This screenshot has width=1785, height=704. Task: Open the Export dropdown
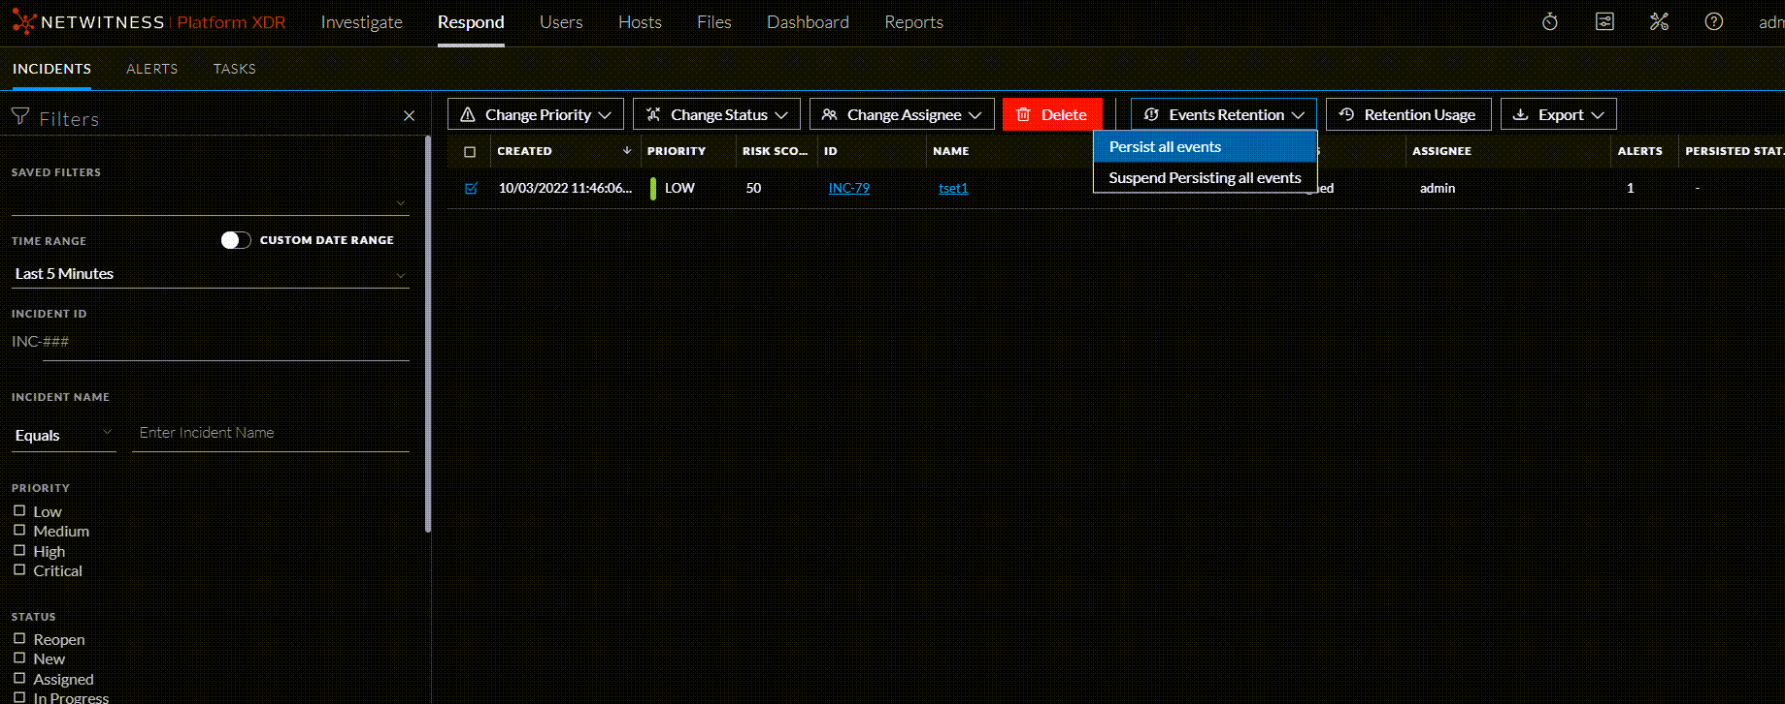[1558, 115]
